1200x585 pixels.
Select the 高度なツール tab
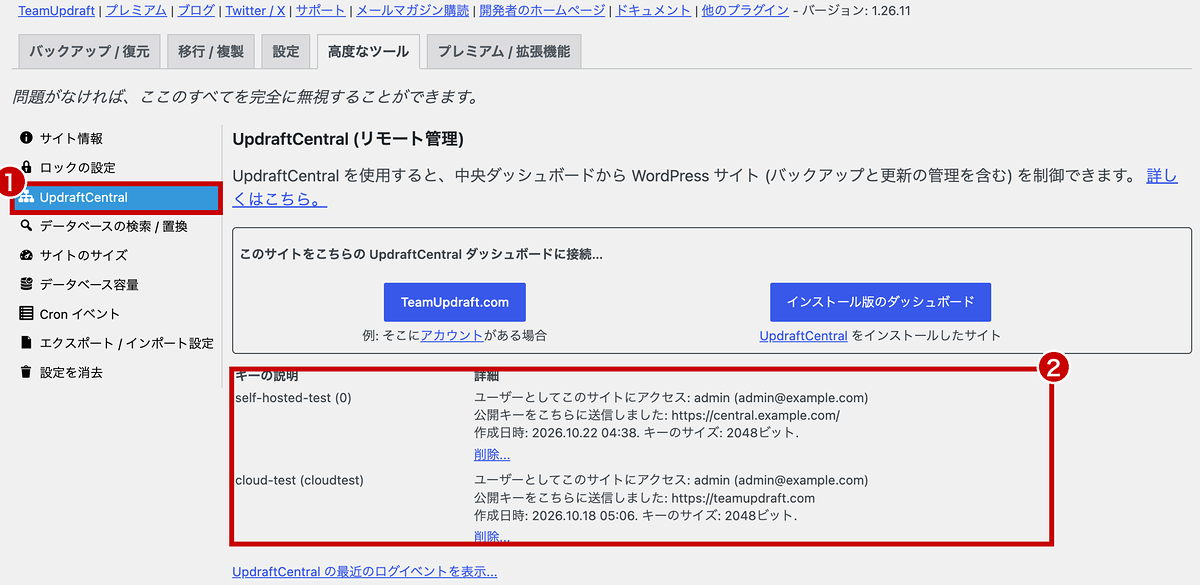(x=368, y=51)
